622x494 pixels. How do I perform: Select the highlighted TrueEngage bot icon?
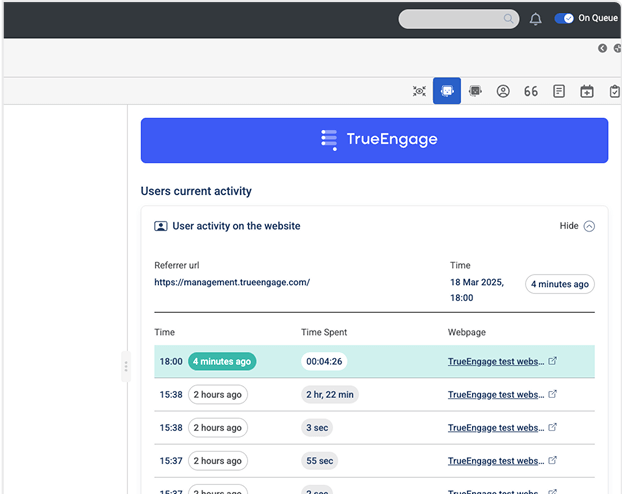pyautogui.click(x=447, y=91)
